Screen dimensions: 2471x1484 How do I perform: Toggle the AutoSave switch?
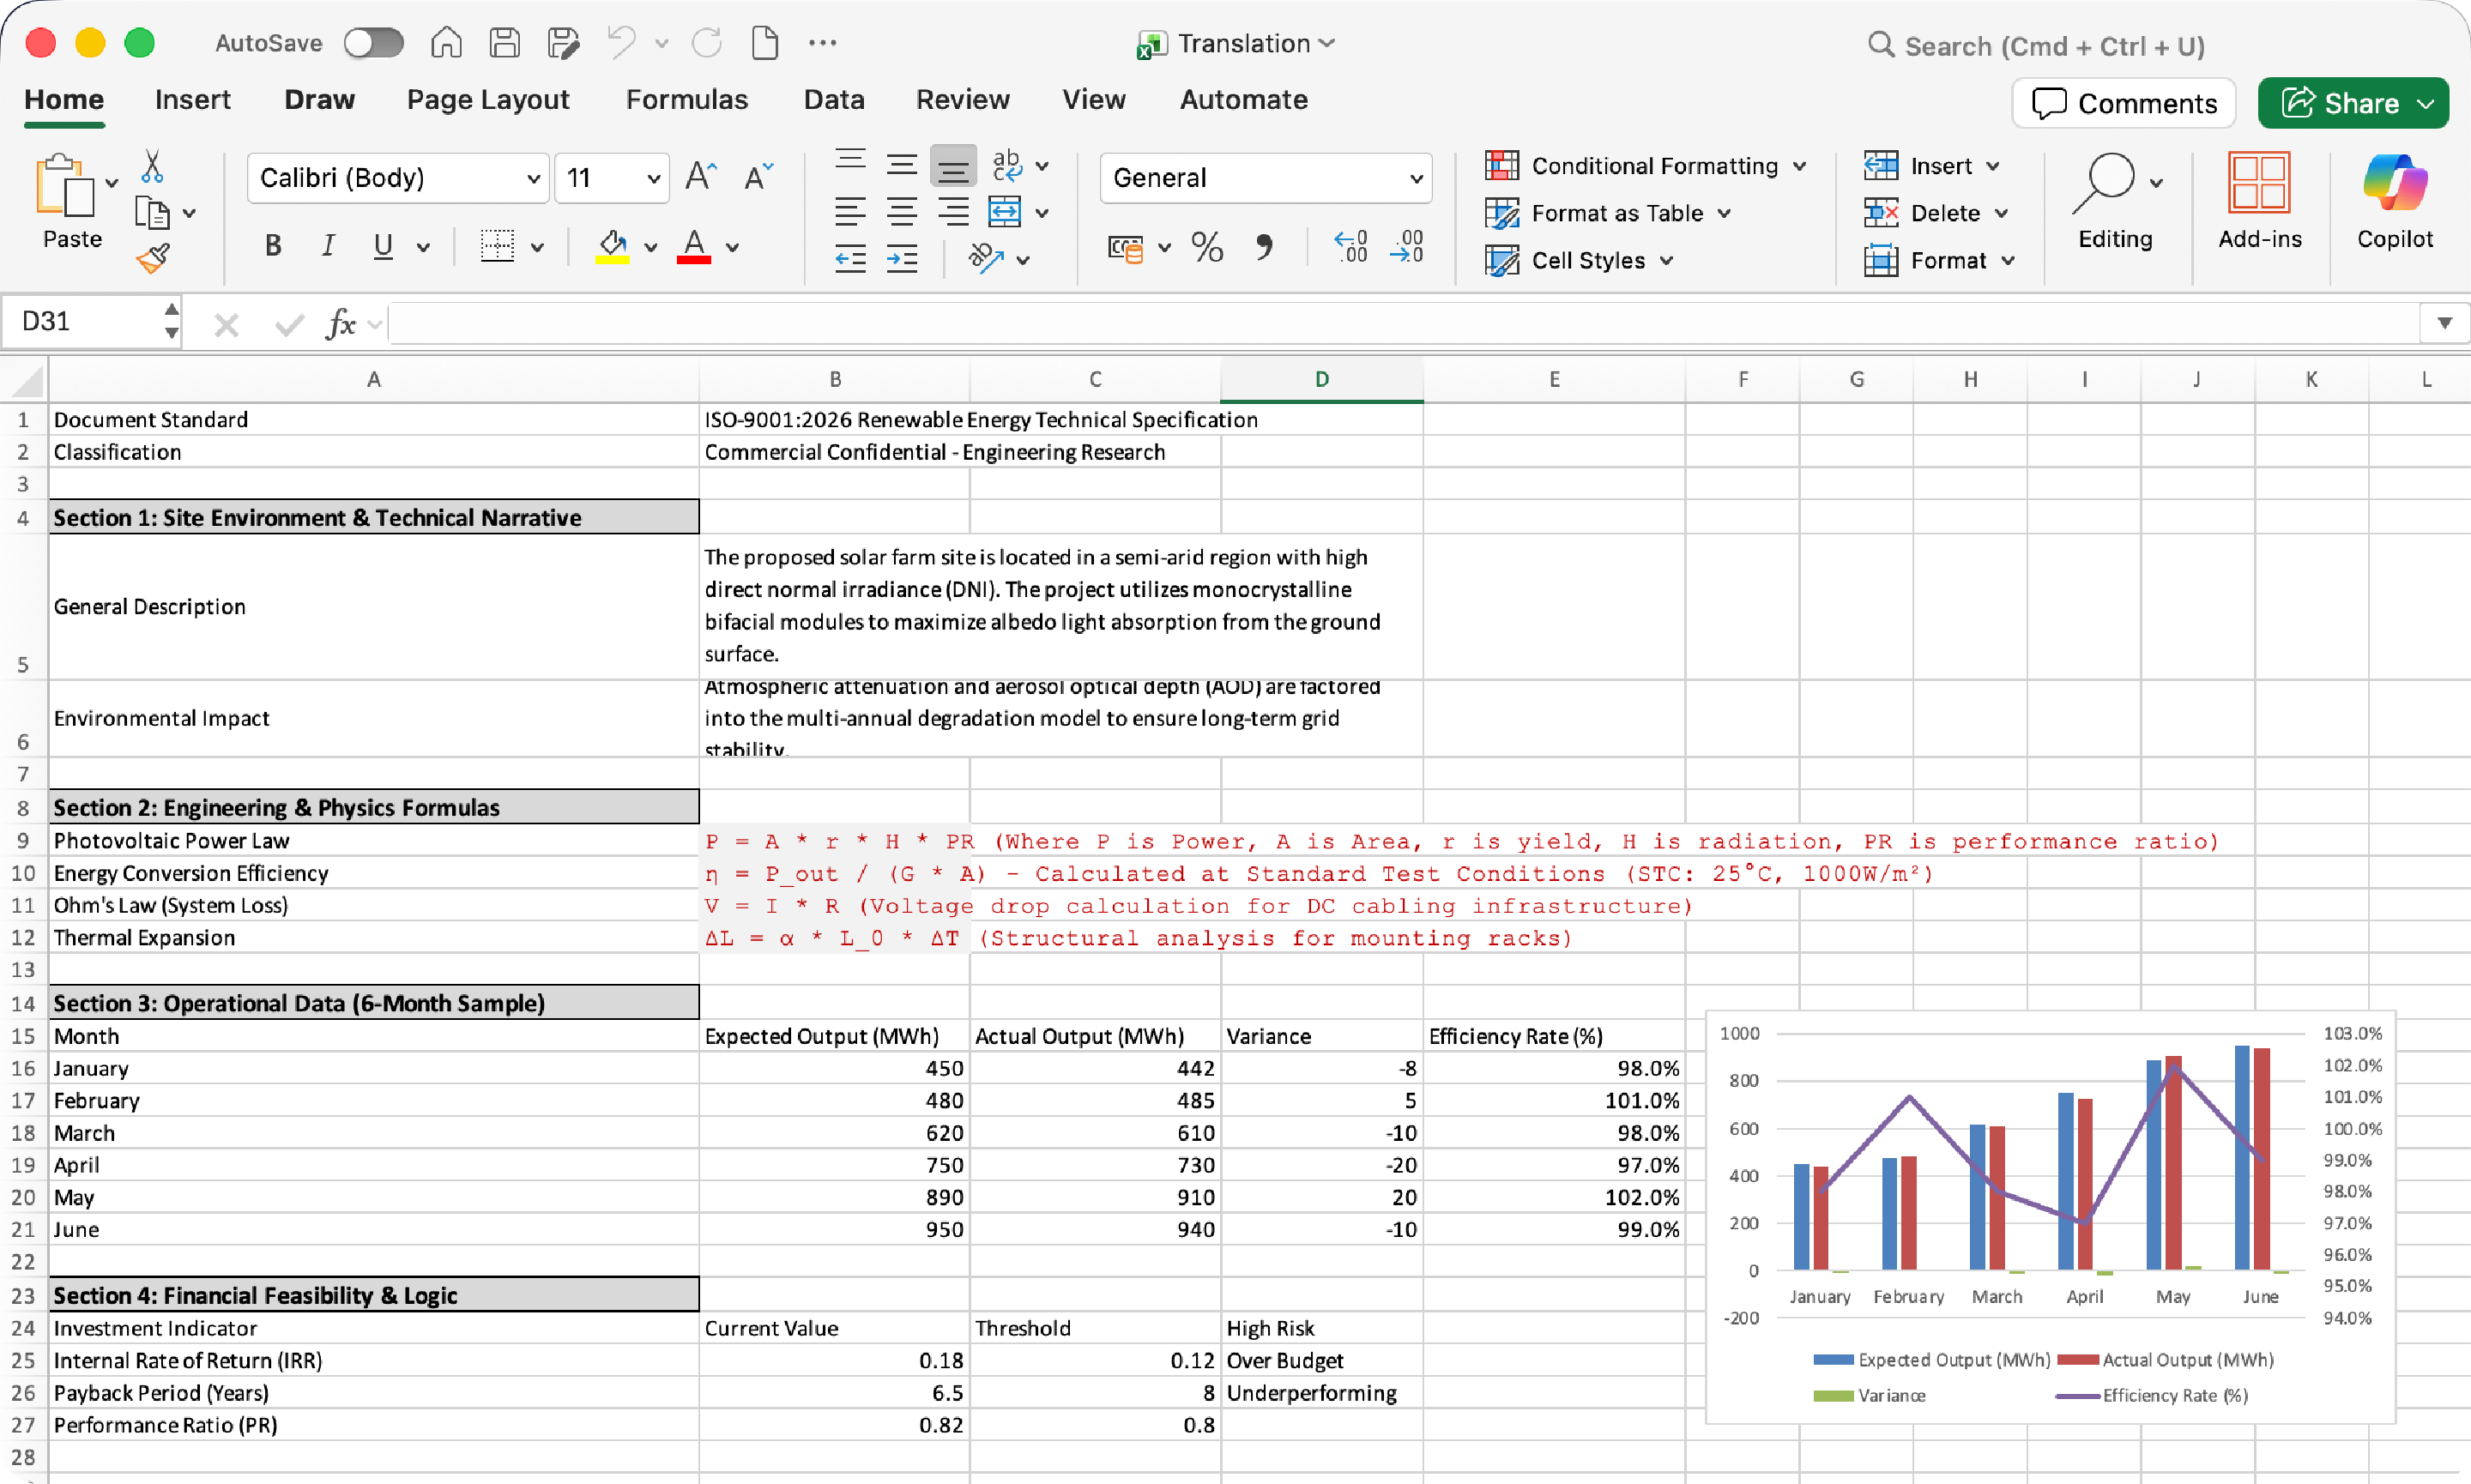click(x=373, y=43)
